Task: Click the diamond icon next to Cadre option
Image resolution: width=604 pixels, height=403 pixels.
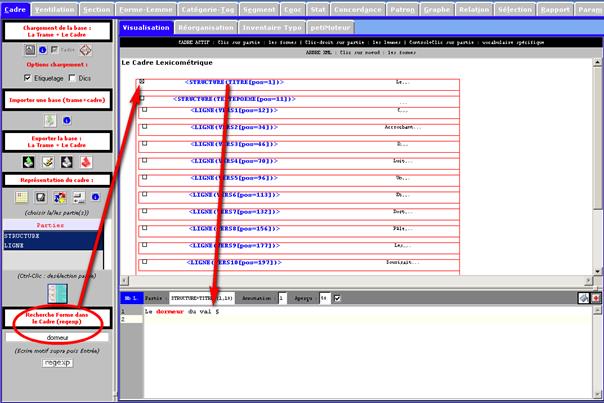Action: (86, 50)
